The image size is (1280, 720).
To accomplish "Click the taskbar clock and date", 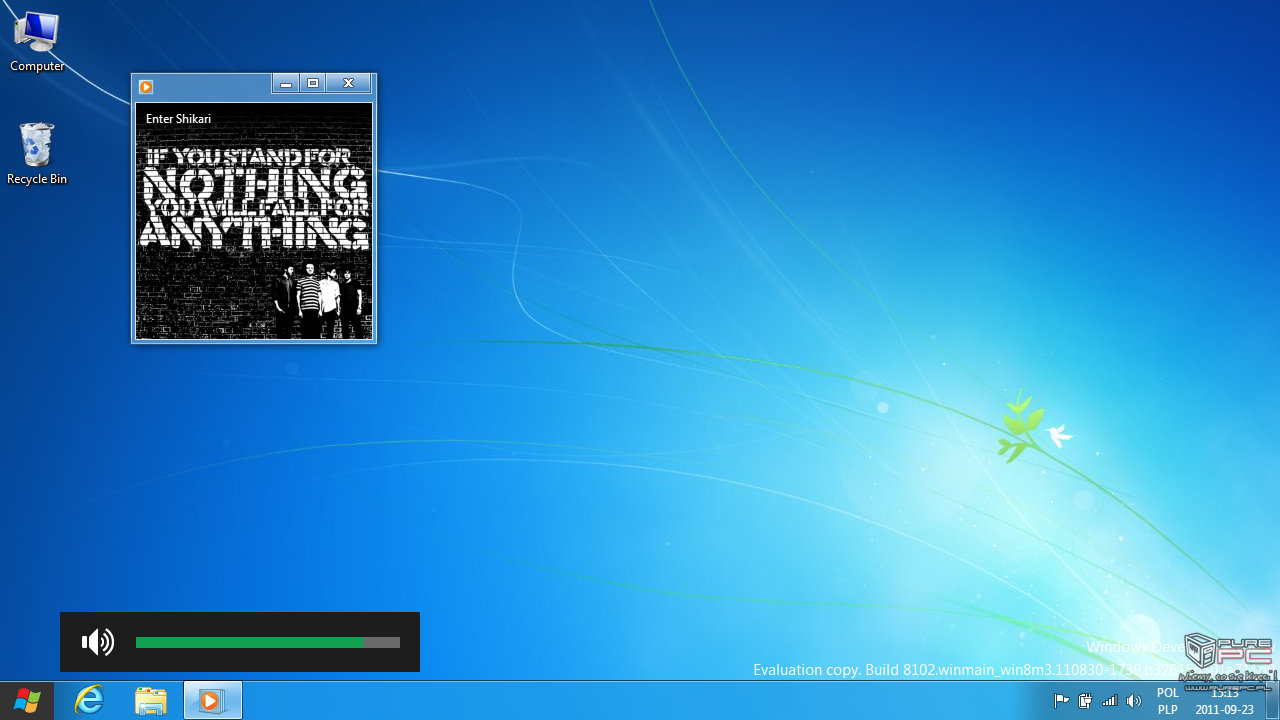I will (x=1224, y=701).
